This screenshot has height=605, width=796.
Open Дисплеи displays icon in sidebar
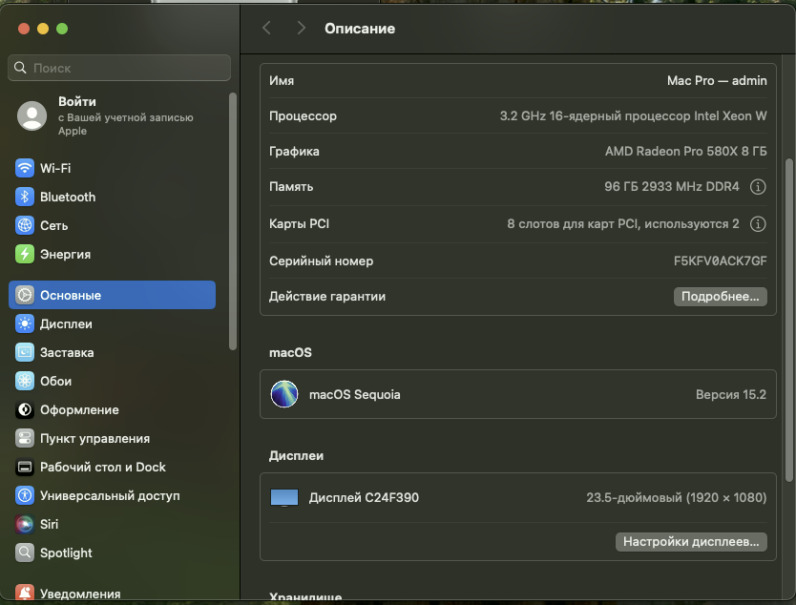pyautogui.click(x=24, y=324)
